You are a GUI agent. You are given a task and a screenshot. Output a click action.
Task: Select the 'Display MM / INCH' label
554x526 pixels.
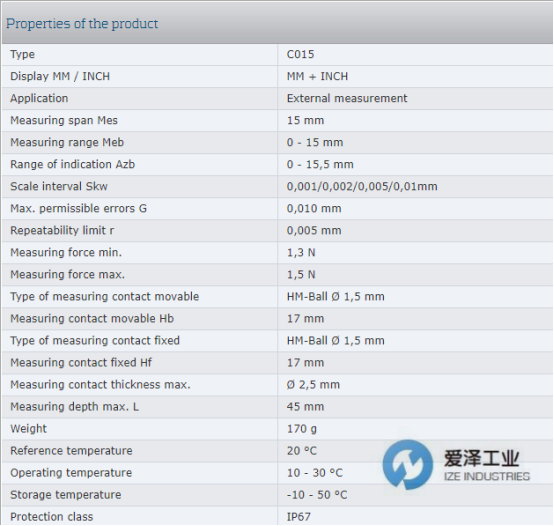click(60, 76)
